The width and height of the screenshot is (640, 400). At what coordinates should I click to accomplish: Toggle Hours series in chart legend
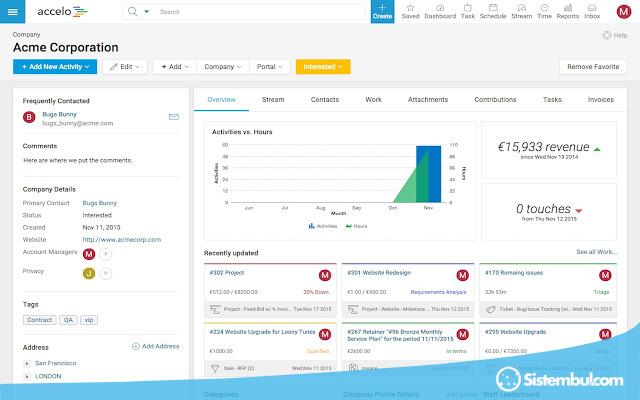356,226
